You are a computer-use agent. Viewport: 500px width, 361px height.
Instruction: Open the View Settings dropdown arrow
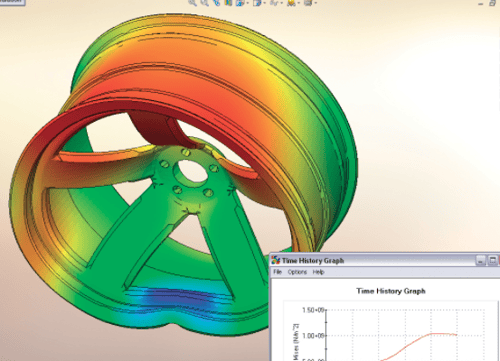(316, 3)
